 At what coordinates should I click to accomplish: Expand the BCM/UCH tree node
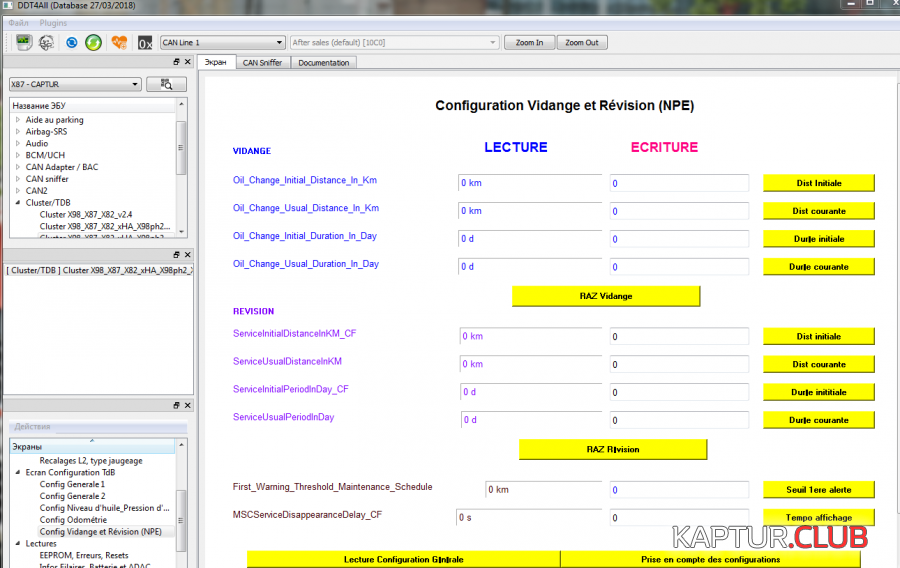coord(18,155)
